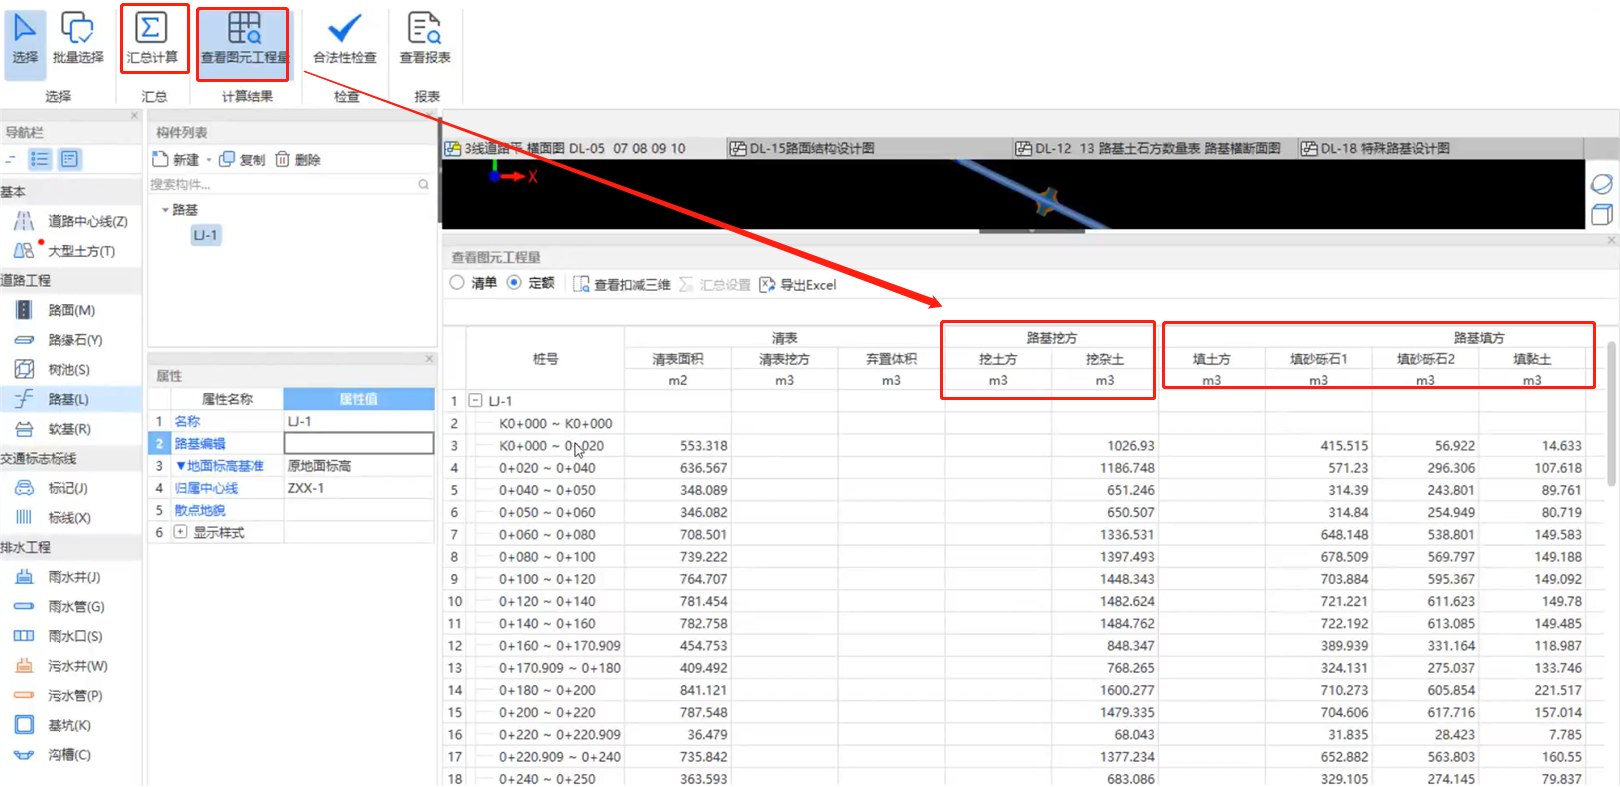Open DL-12 13 路基土石方数量表 tab
Viewport: 1620px width, 787px height.
tap(1157, 148)
